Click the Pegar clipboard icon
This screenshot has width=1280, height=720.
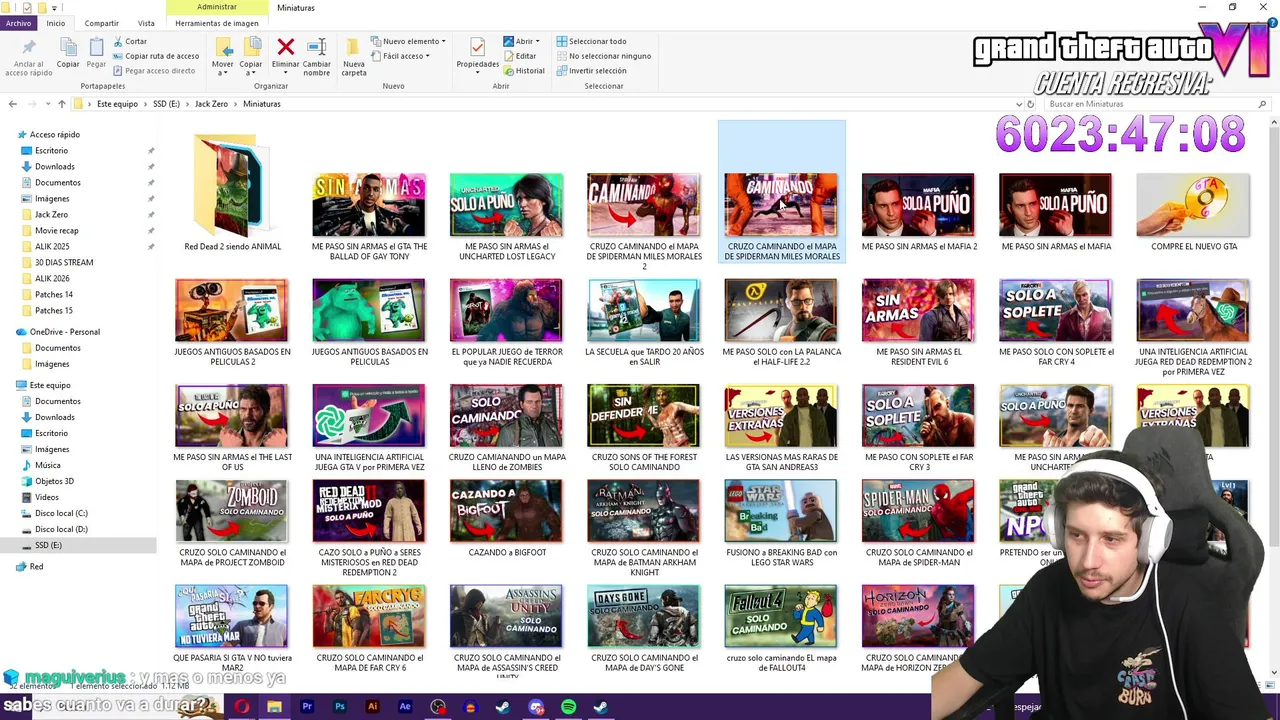(x=96, y=47)
